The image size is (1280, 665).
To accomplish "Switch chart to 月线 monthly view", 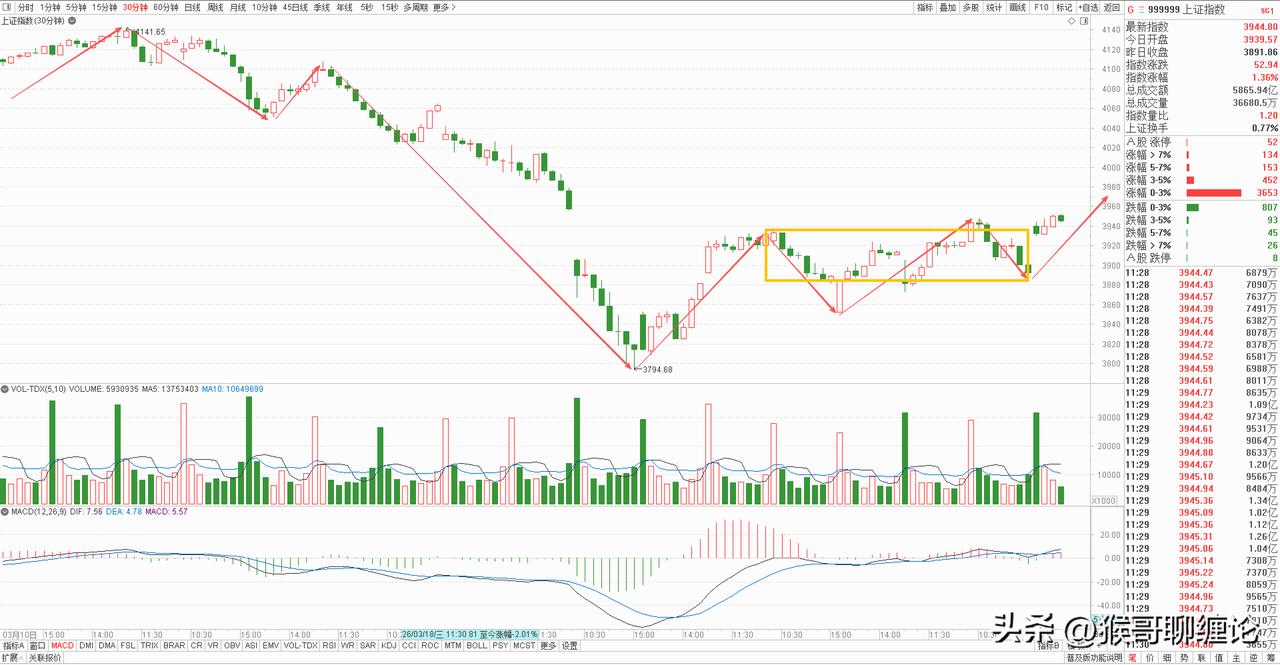I will (238, 7).
